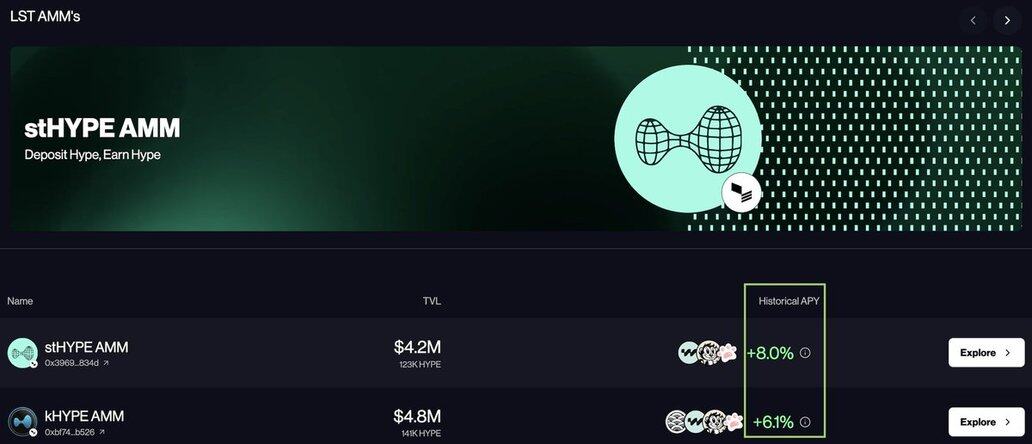Image resolution: width=1032 pixels, height=444 pixels.
Task: Show info for the +8.0% historical APY
Action: pos(805,353)
